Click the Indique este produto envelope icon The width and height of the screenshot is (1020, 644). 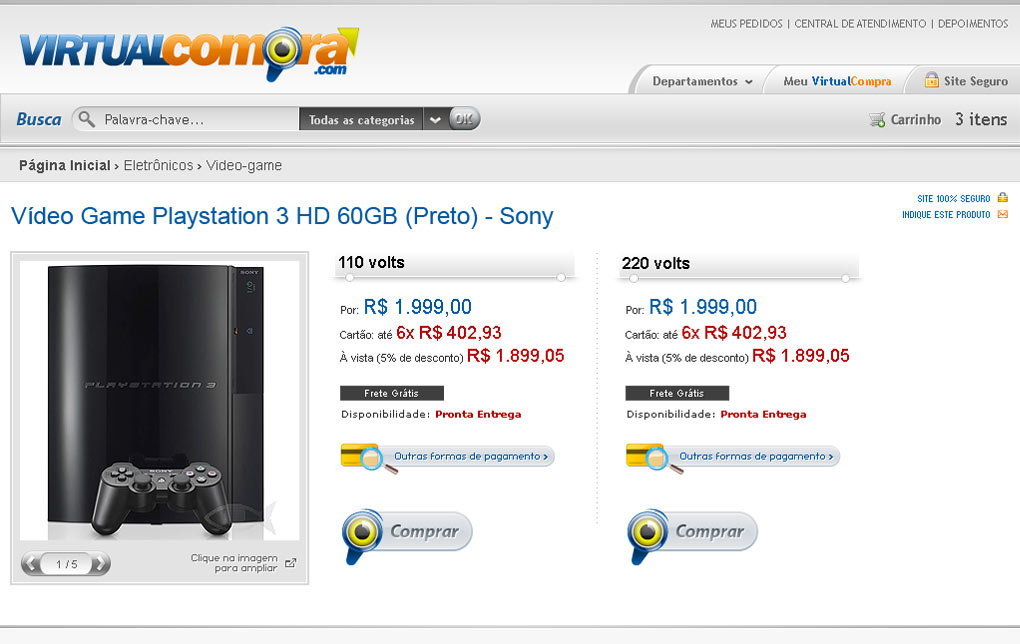click(x=1002, y=214)
